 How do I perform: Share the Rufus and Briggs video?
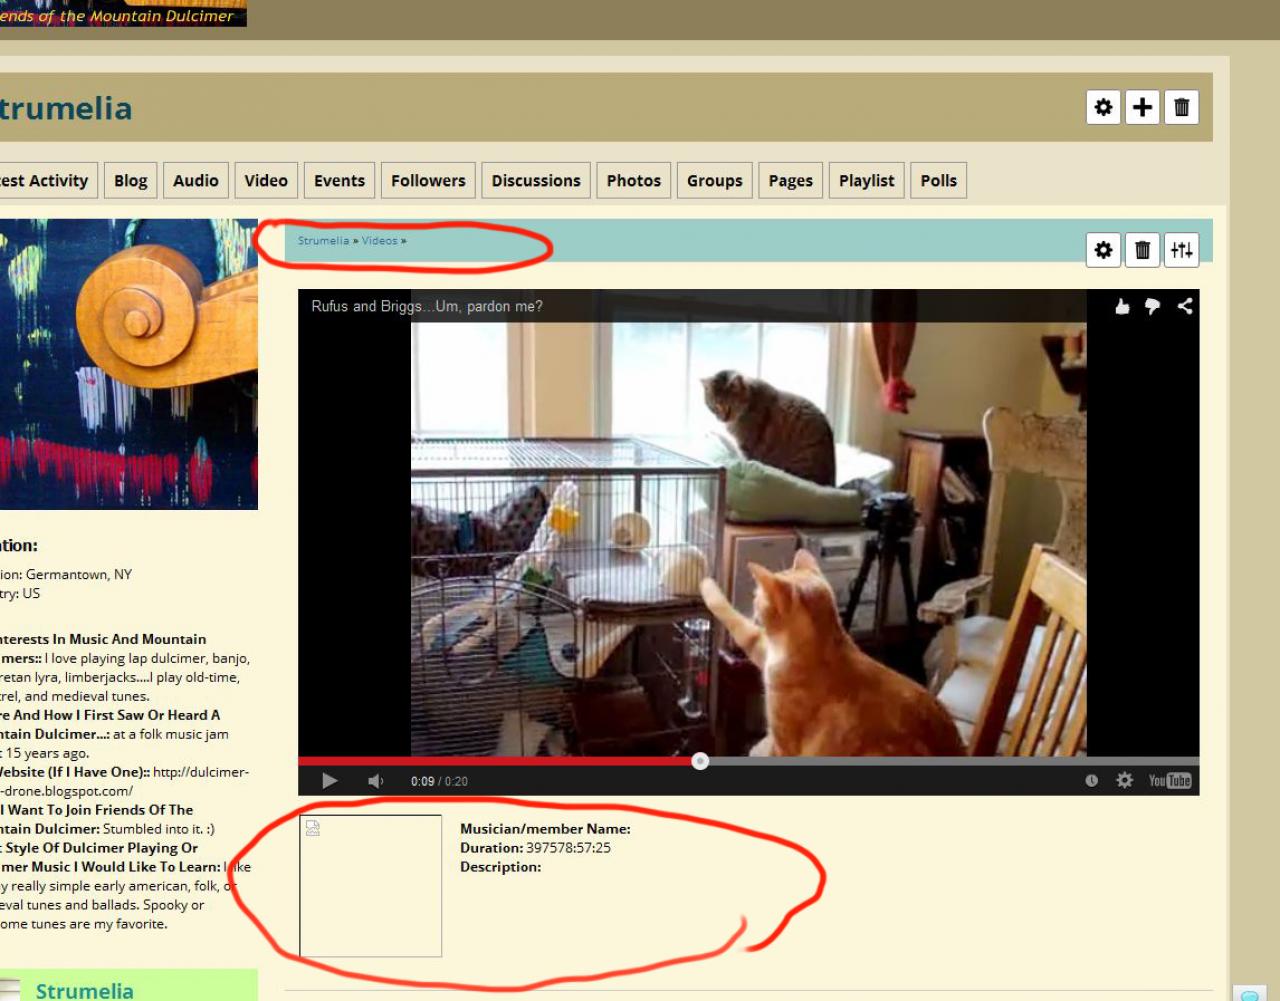click(1185, 306)
